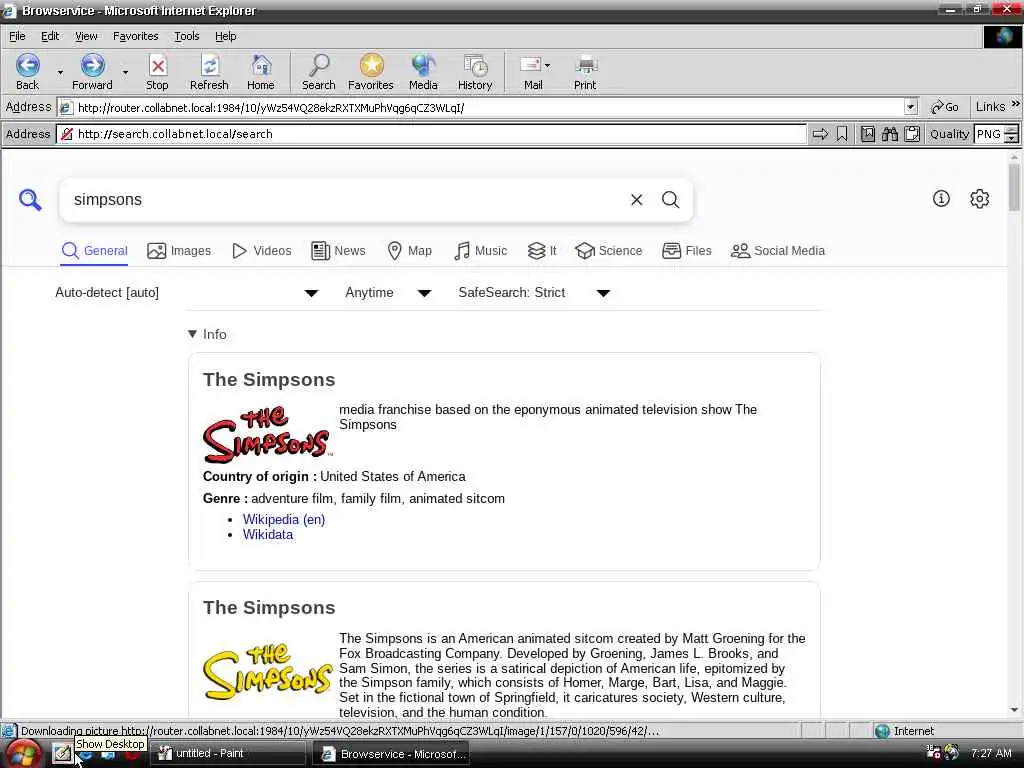Click the Go button beside the address bar
Image resolution: width=1024 pixels, height=768 pixels.
click(x=945, y=107)
